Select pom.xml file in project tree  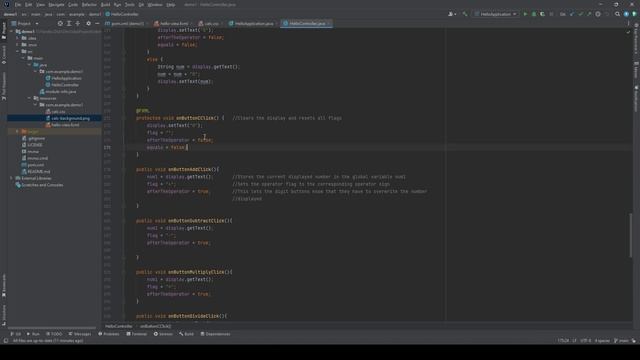coord(33,165)
